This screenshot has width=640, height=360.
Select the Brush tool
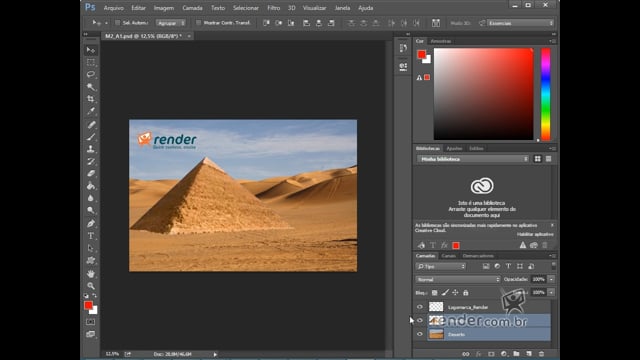point(91,137)
